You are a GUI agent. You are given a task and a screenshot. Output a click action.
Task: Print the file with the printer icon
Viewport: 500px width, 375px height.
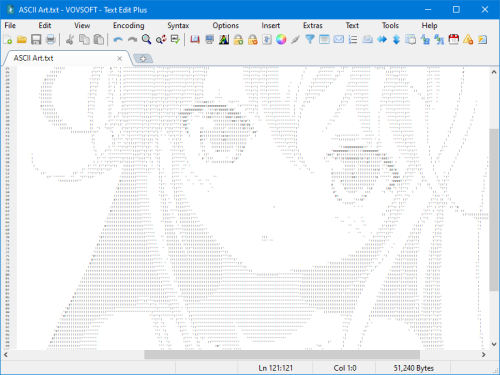point(50,40)
